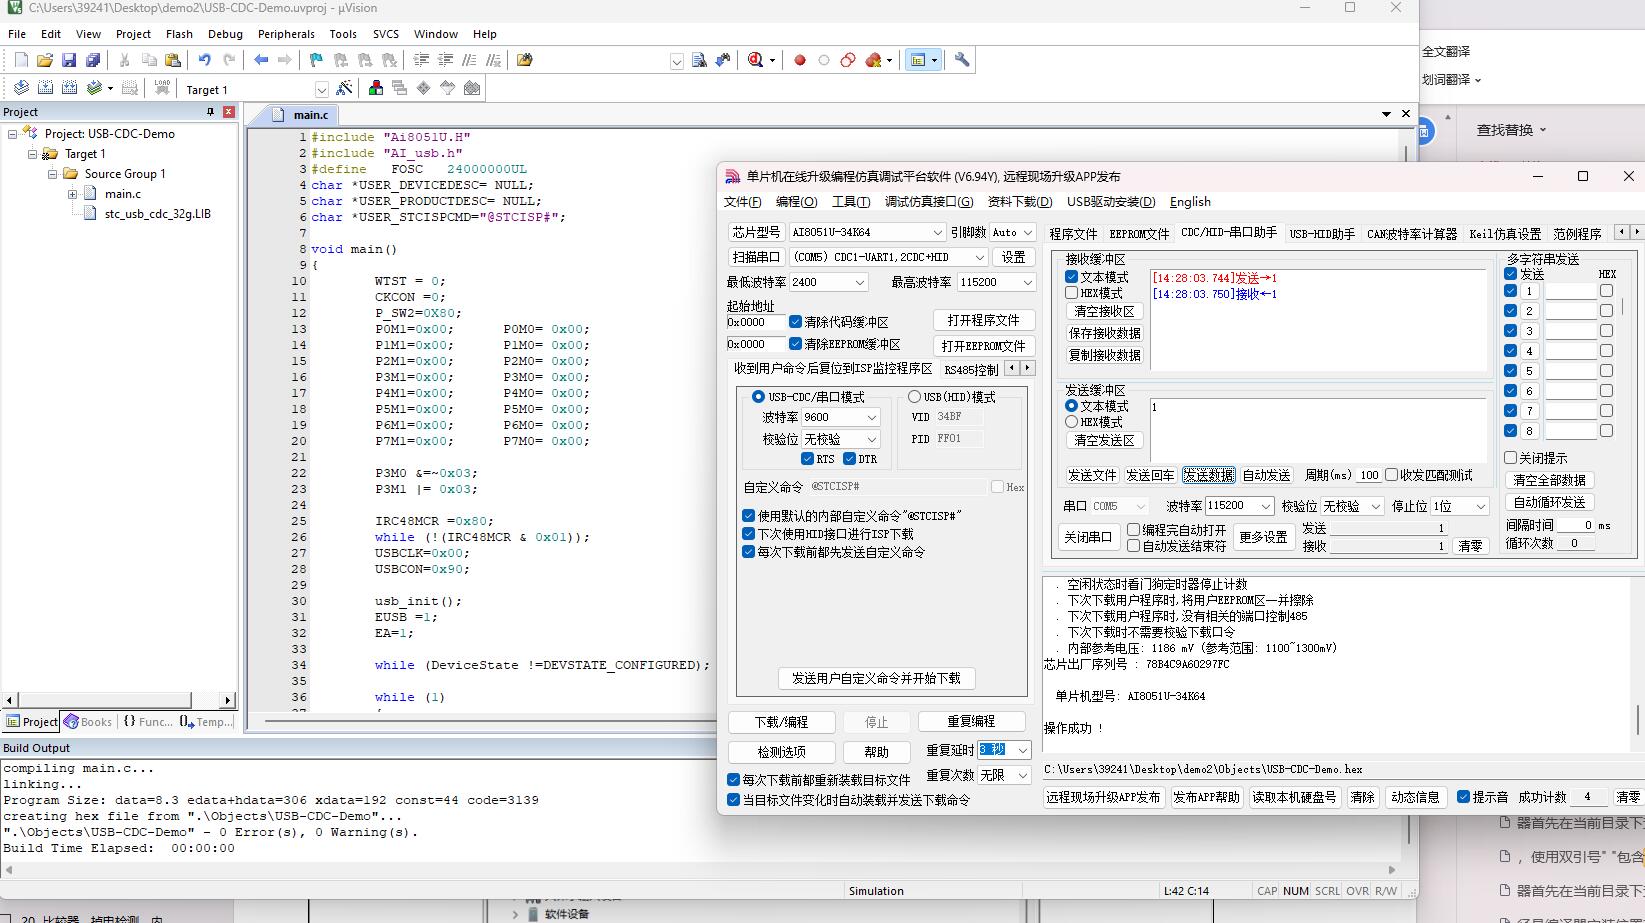Toggle the DTR checkbox

(849, 459)
